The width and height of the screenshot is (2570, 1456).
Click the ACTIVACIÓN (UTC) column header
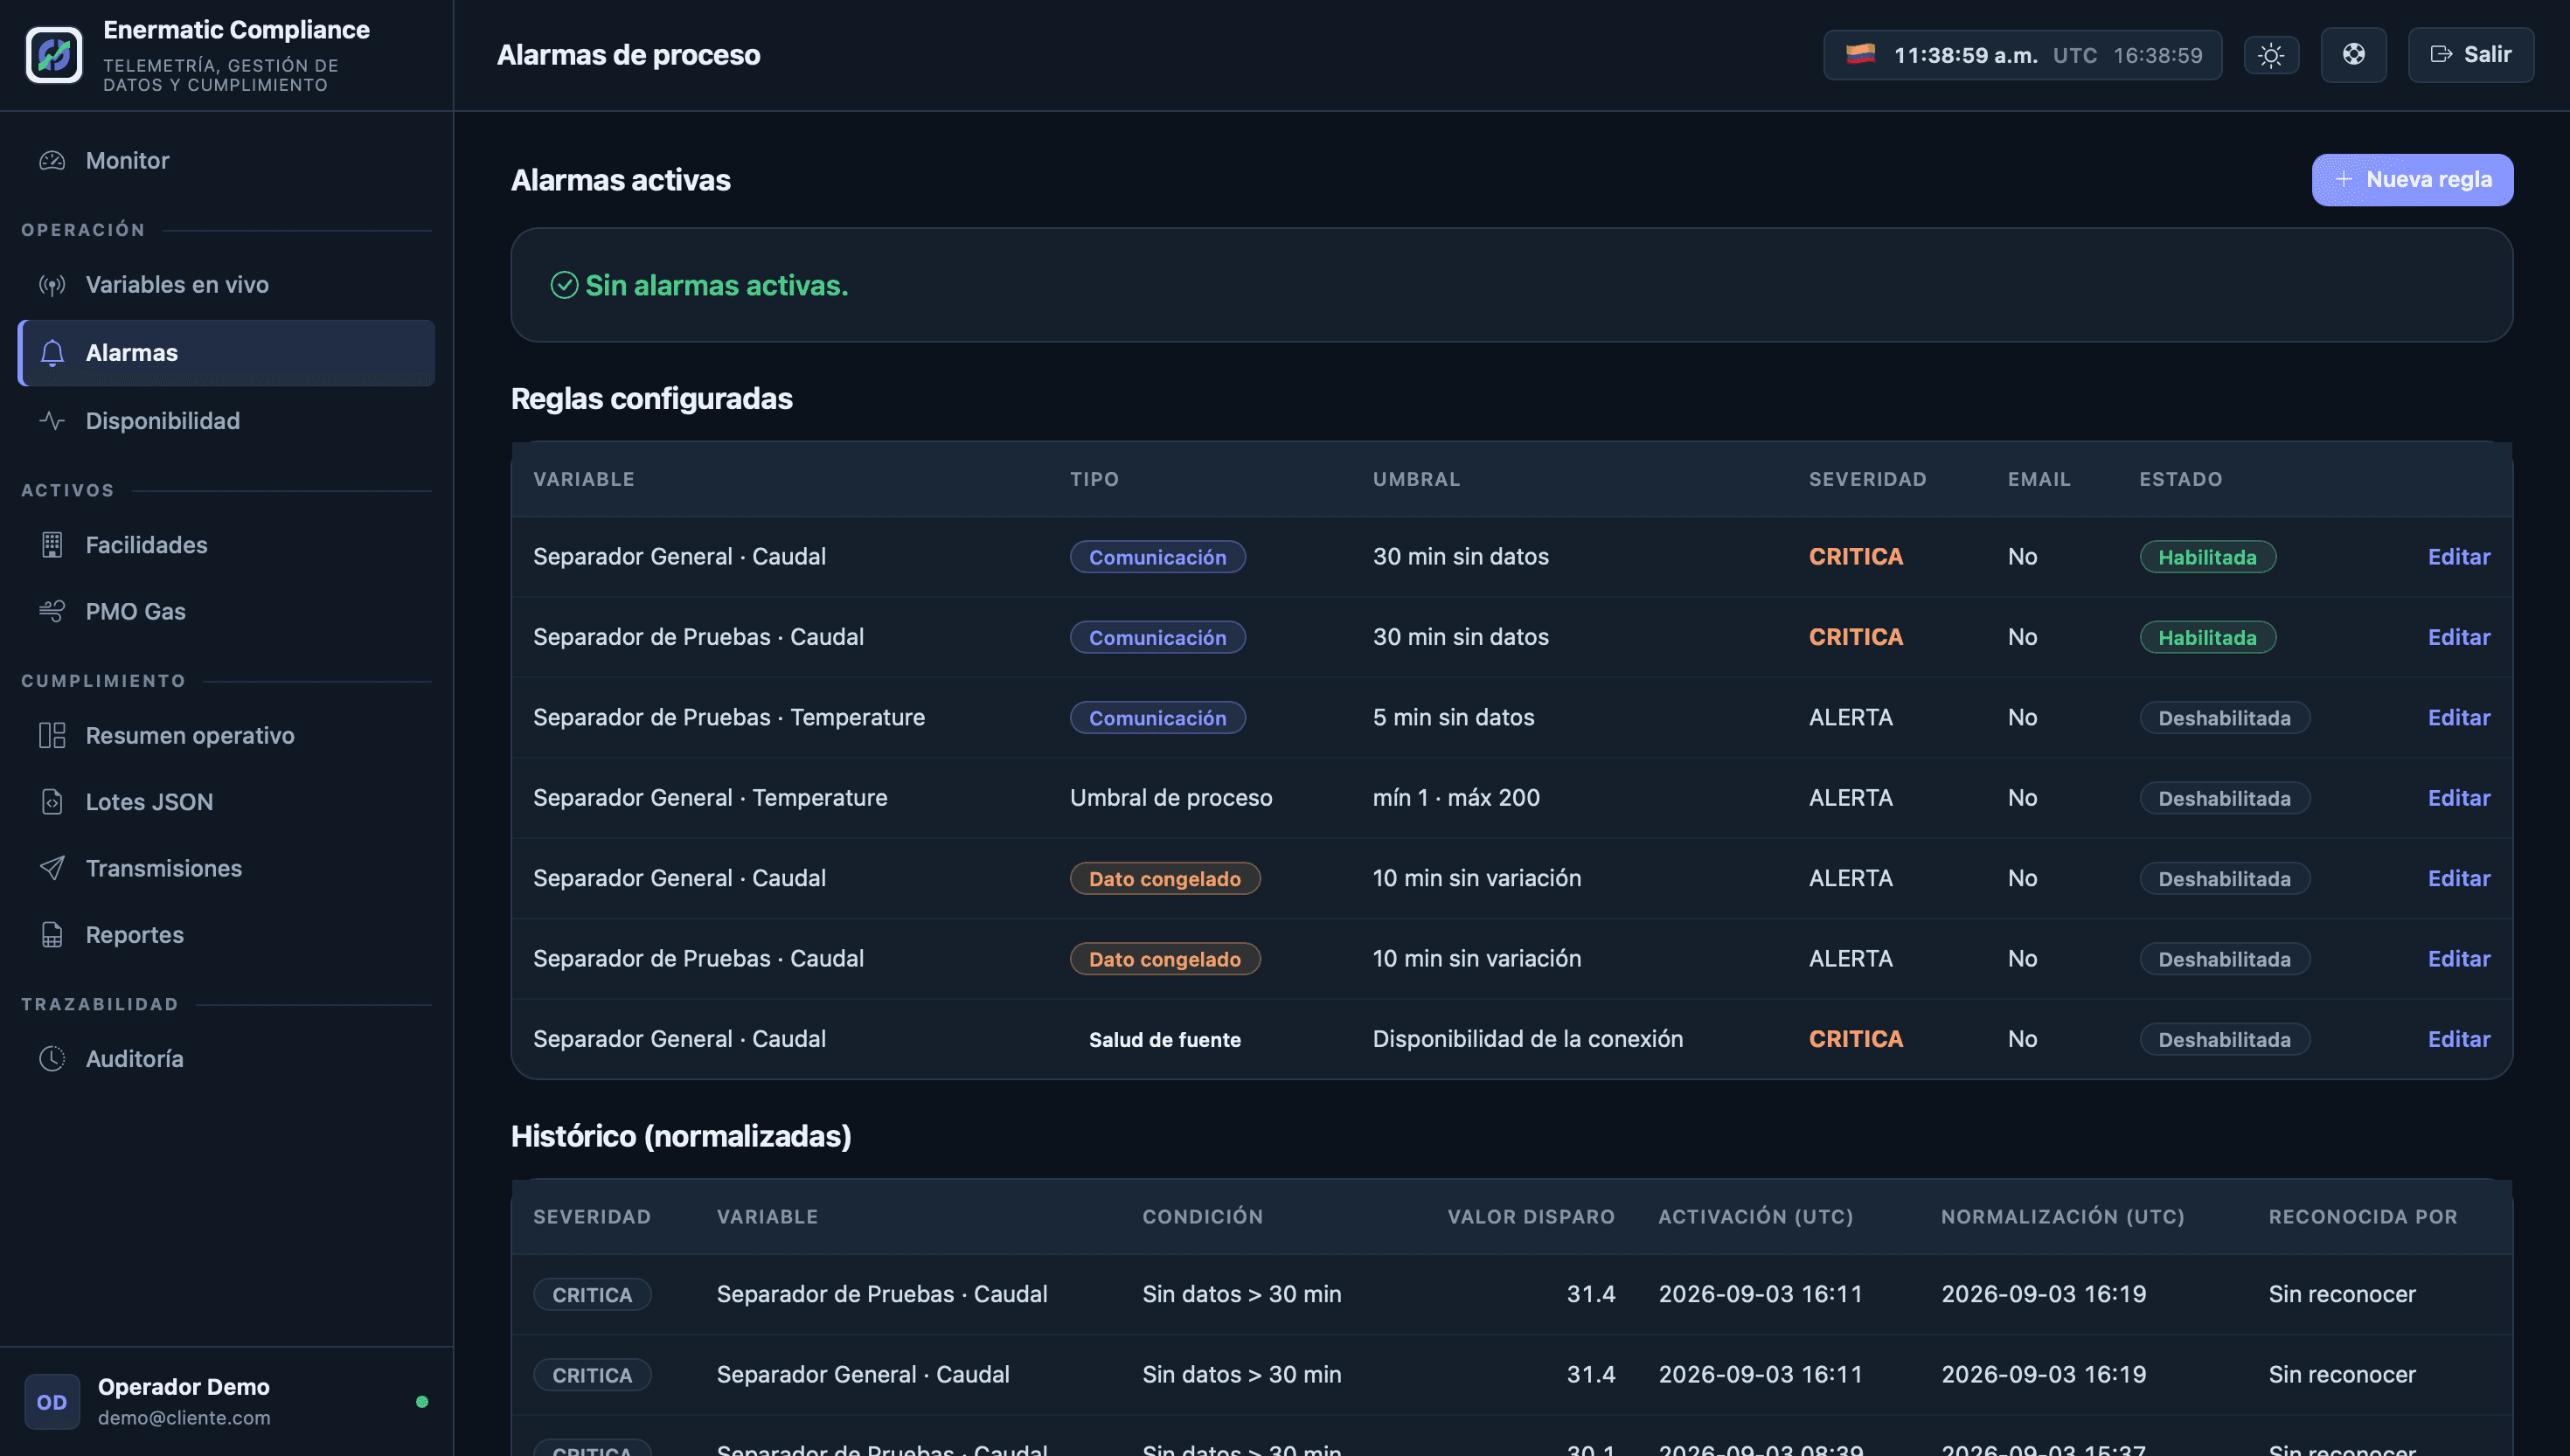1755,1217
